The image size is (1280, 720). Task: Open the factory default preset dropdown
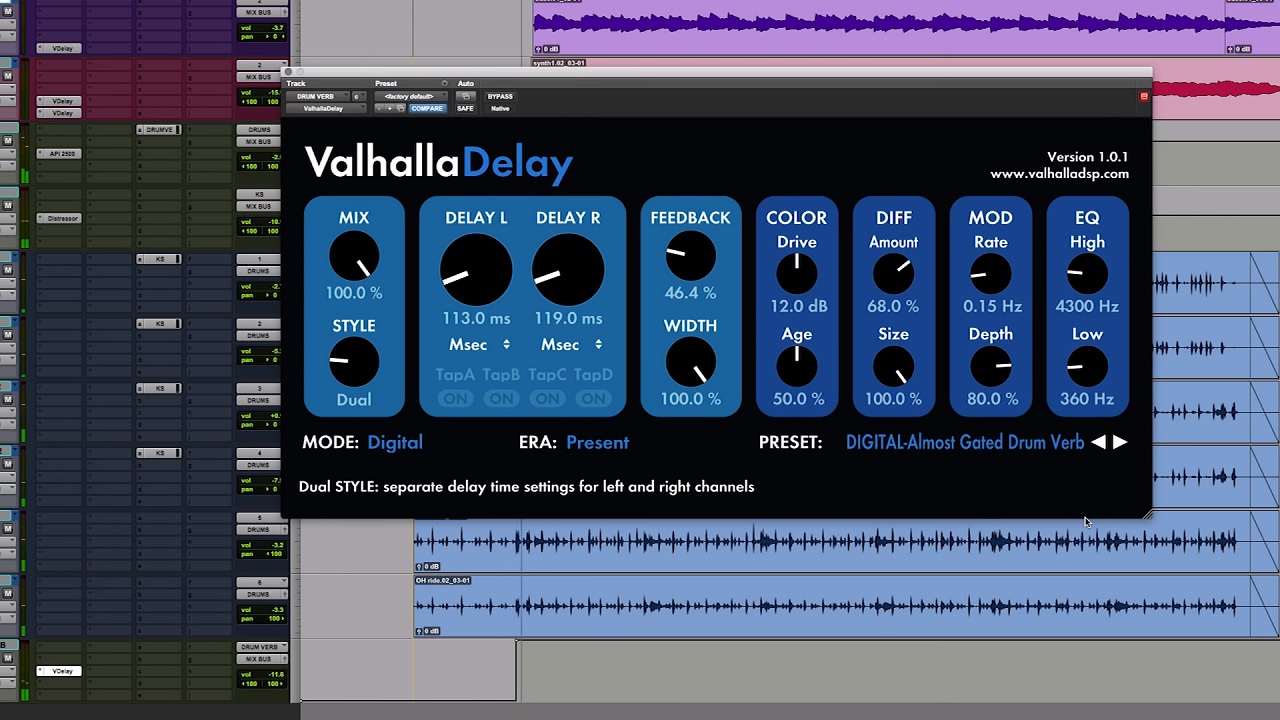tap(410, 97)
